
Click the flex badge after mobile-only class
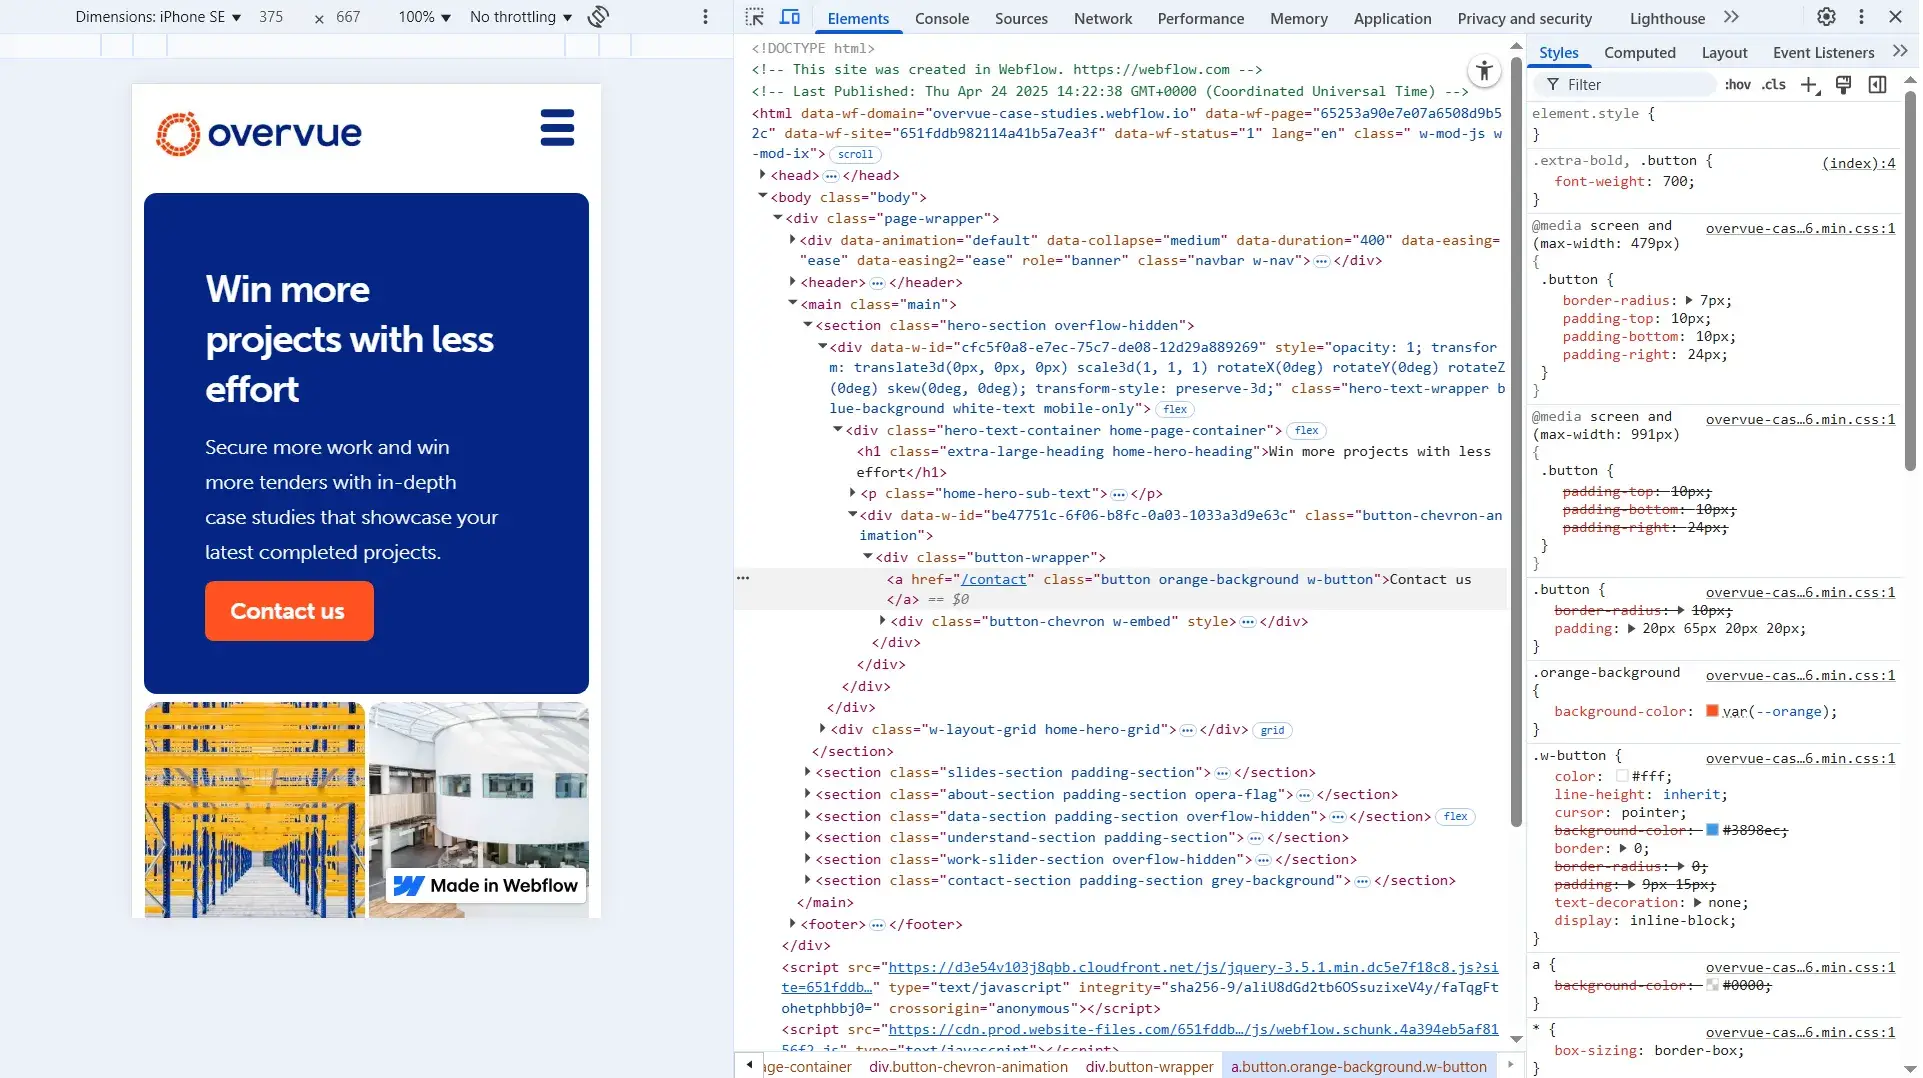click(x=1175, y=409)
